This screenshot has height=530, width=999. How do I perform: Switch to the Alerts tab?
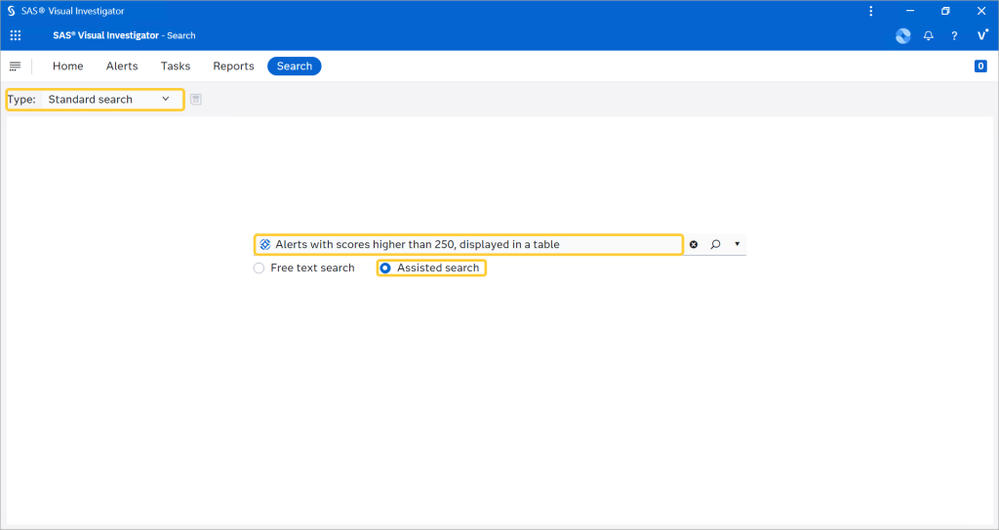coord(122,66)
